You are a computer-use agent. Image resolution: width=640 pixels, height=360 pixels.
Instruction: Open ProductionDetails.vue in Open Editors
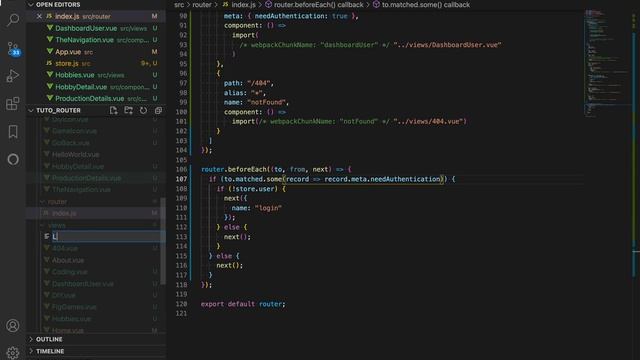pos(96,98)
